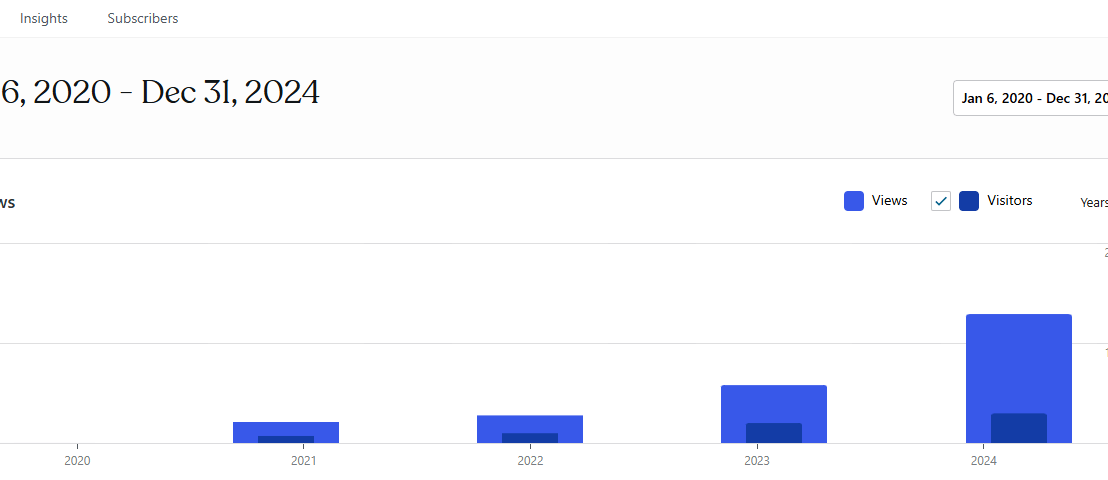Select the 2024 Visitors bar
This screenshot has height=480, width=1108.
1018,429
